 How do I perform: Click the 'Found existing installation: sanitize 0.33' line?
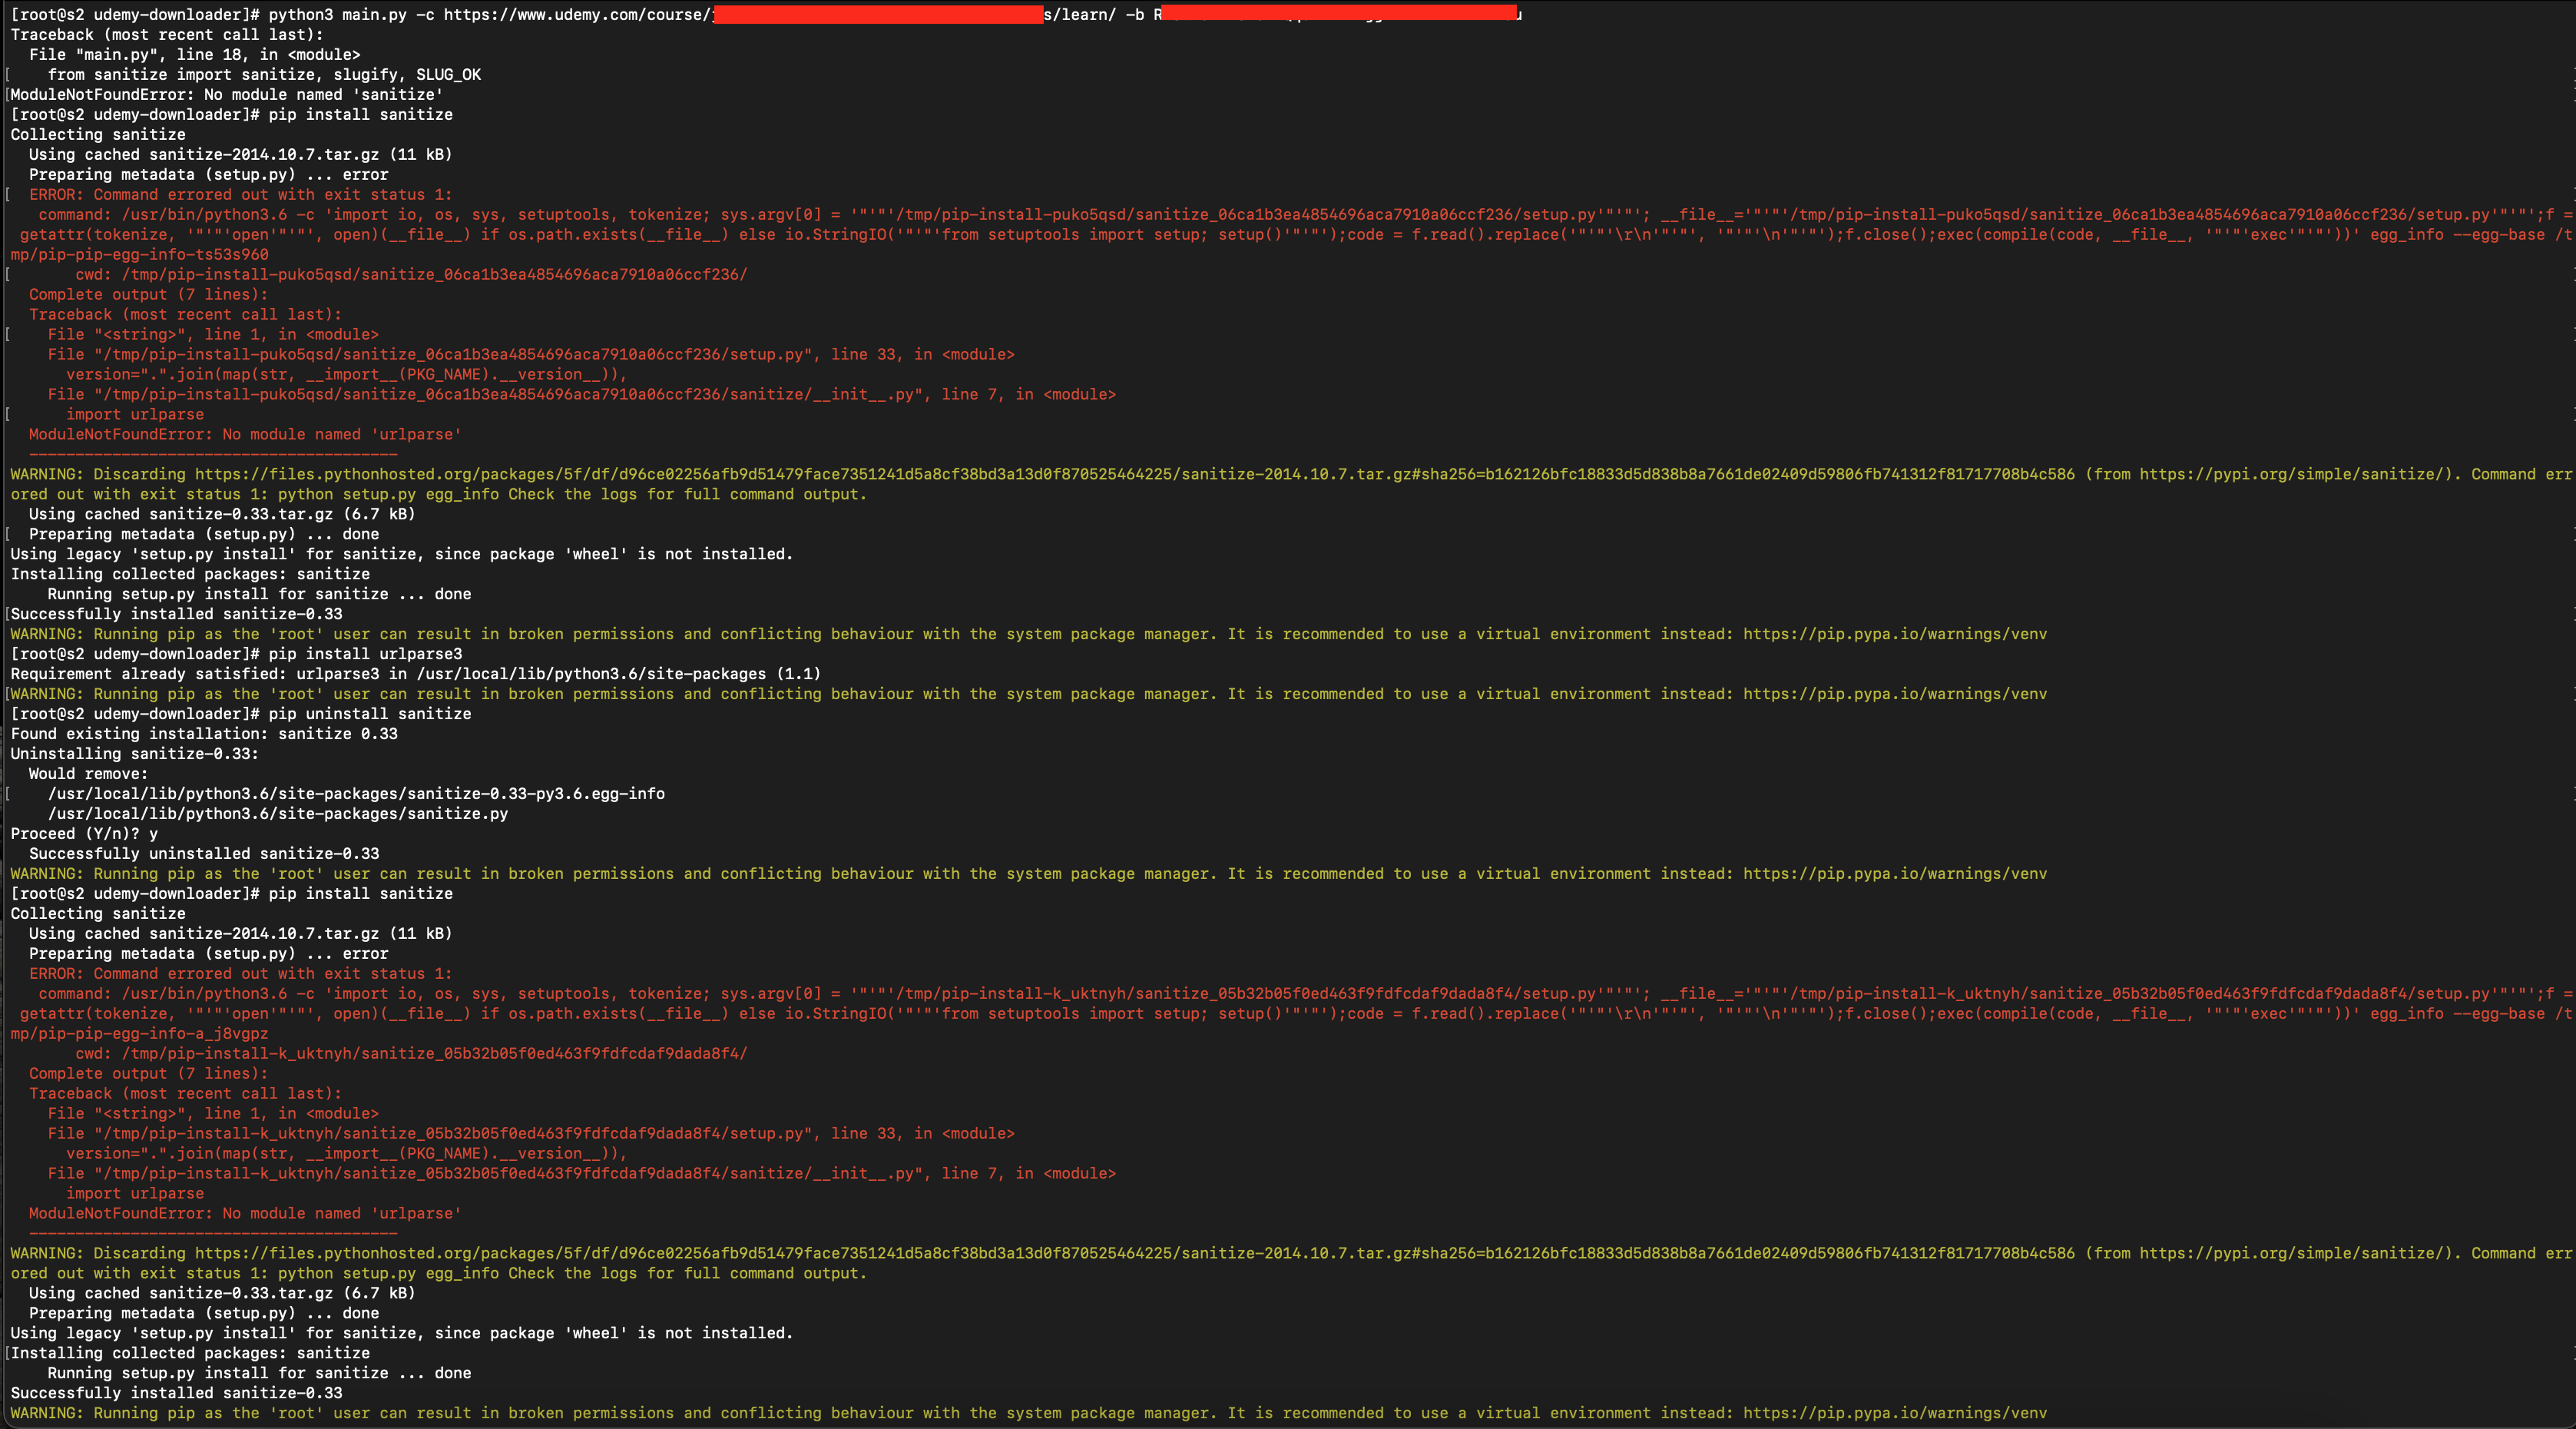tap(204, 734)
